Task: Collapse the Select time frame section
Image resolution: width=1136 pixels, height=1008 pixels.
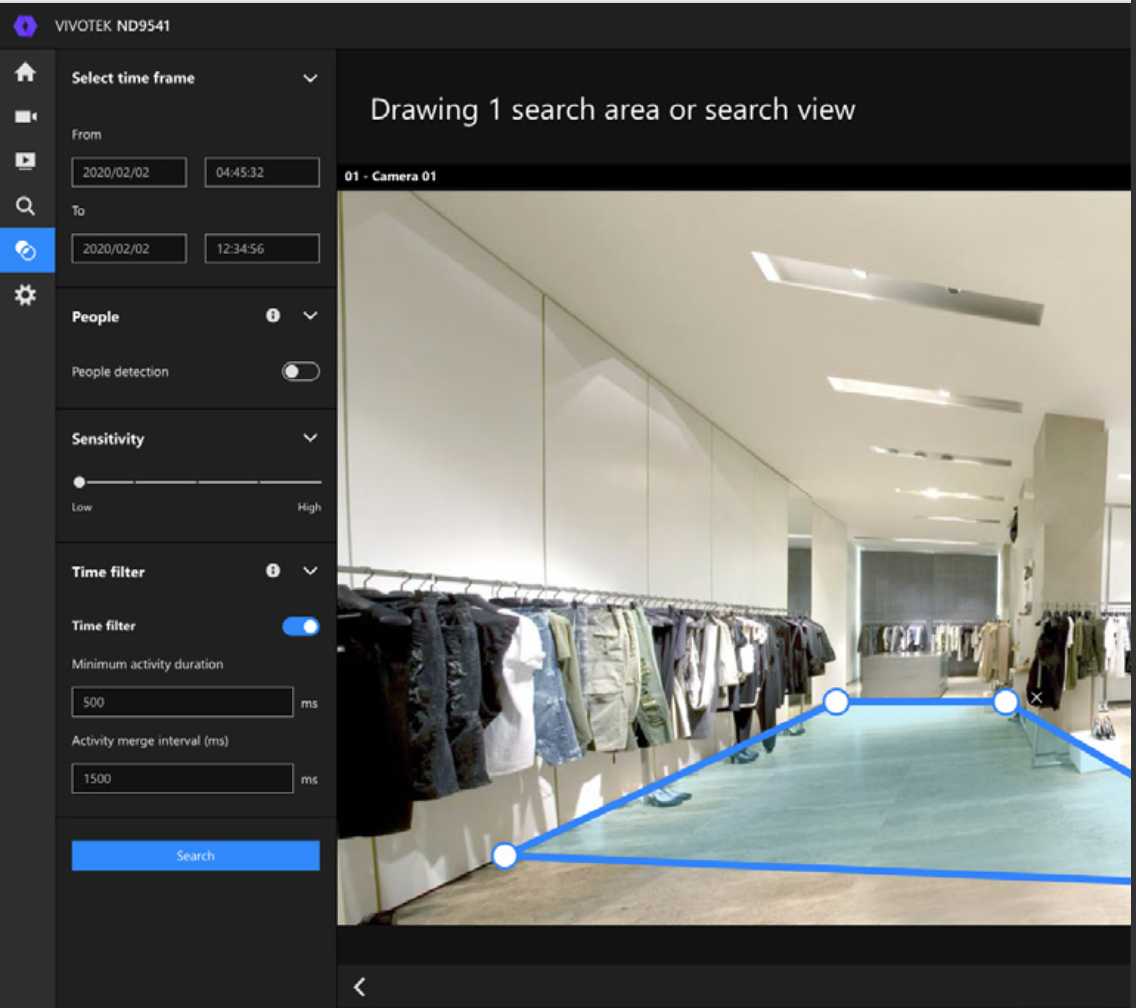Action: point(310,78)
